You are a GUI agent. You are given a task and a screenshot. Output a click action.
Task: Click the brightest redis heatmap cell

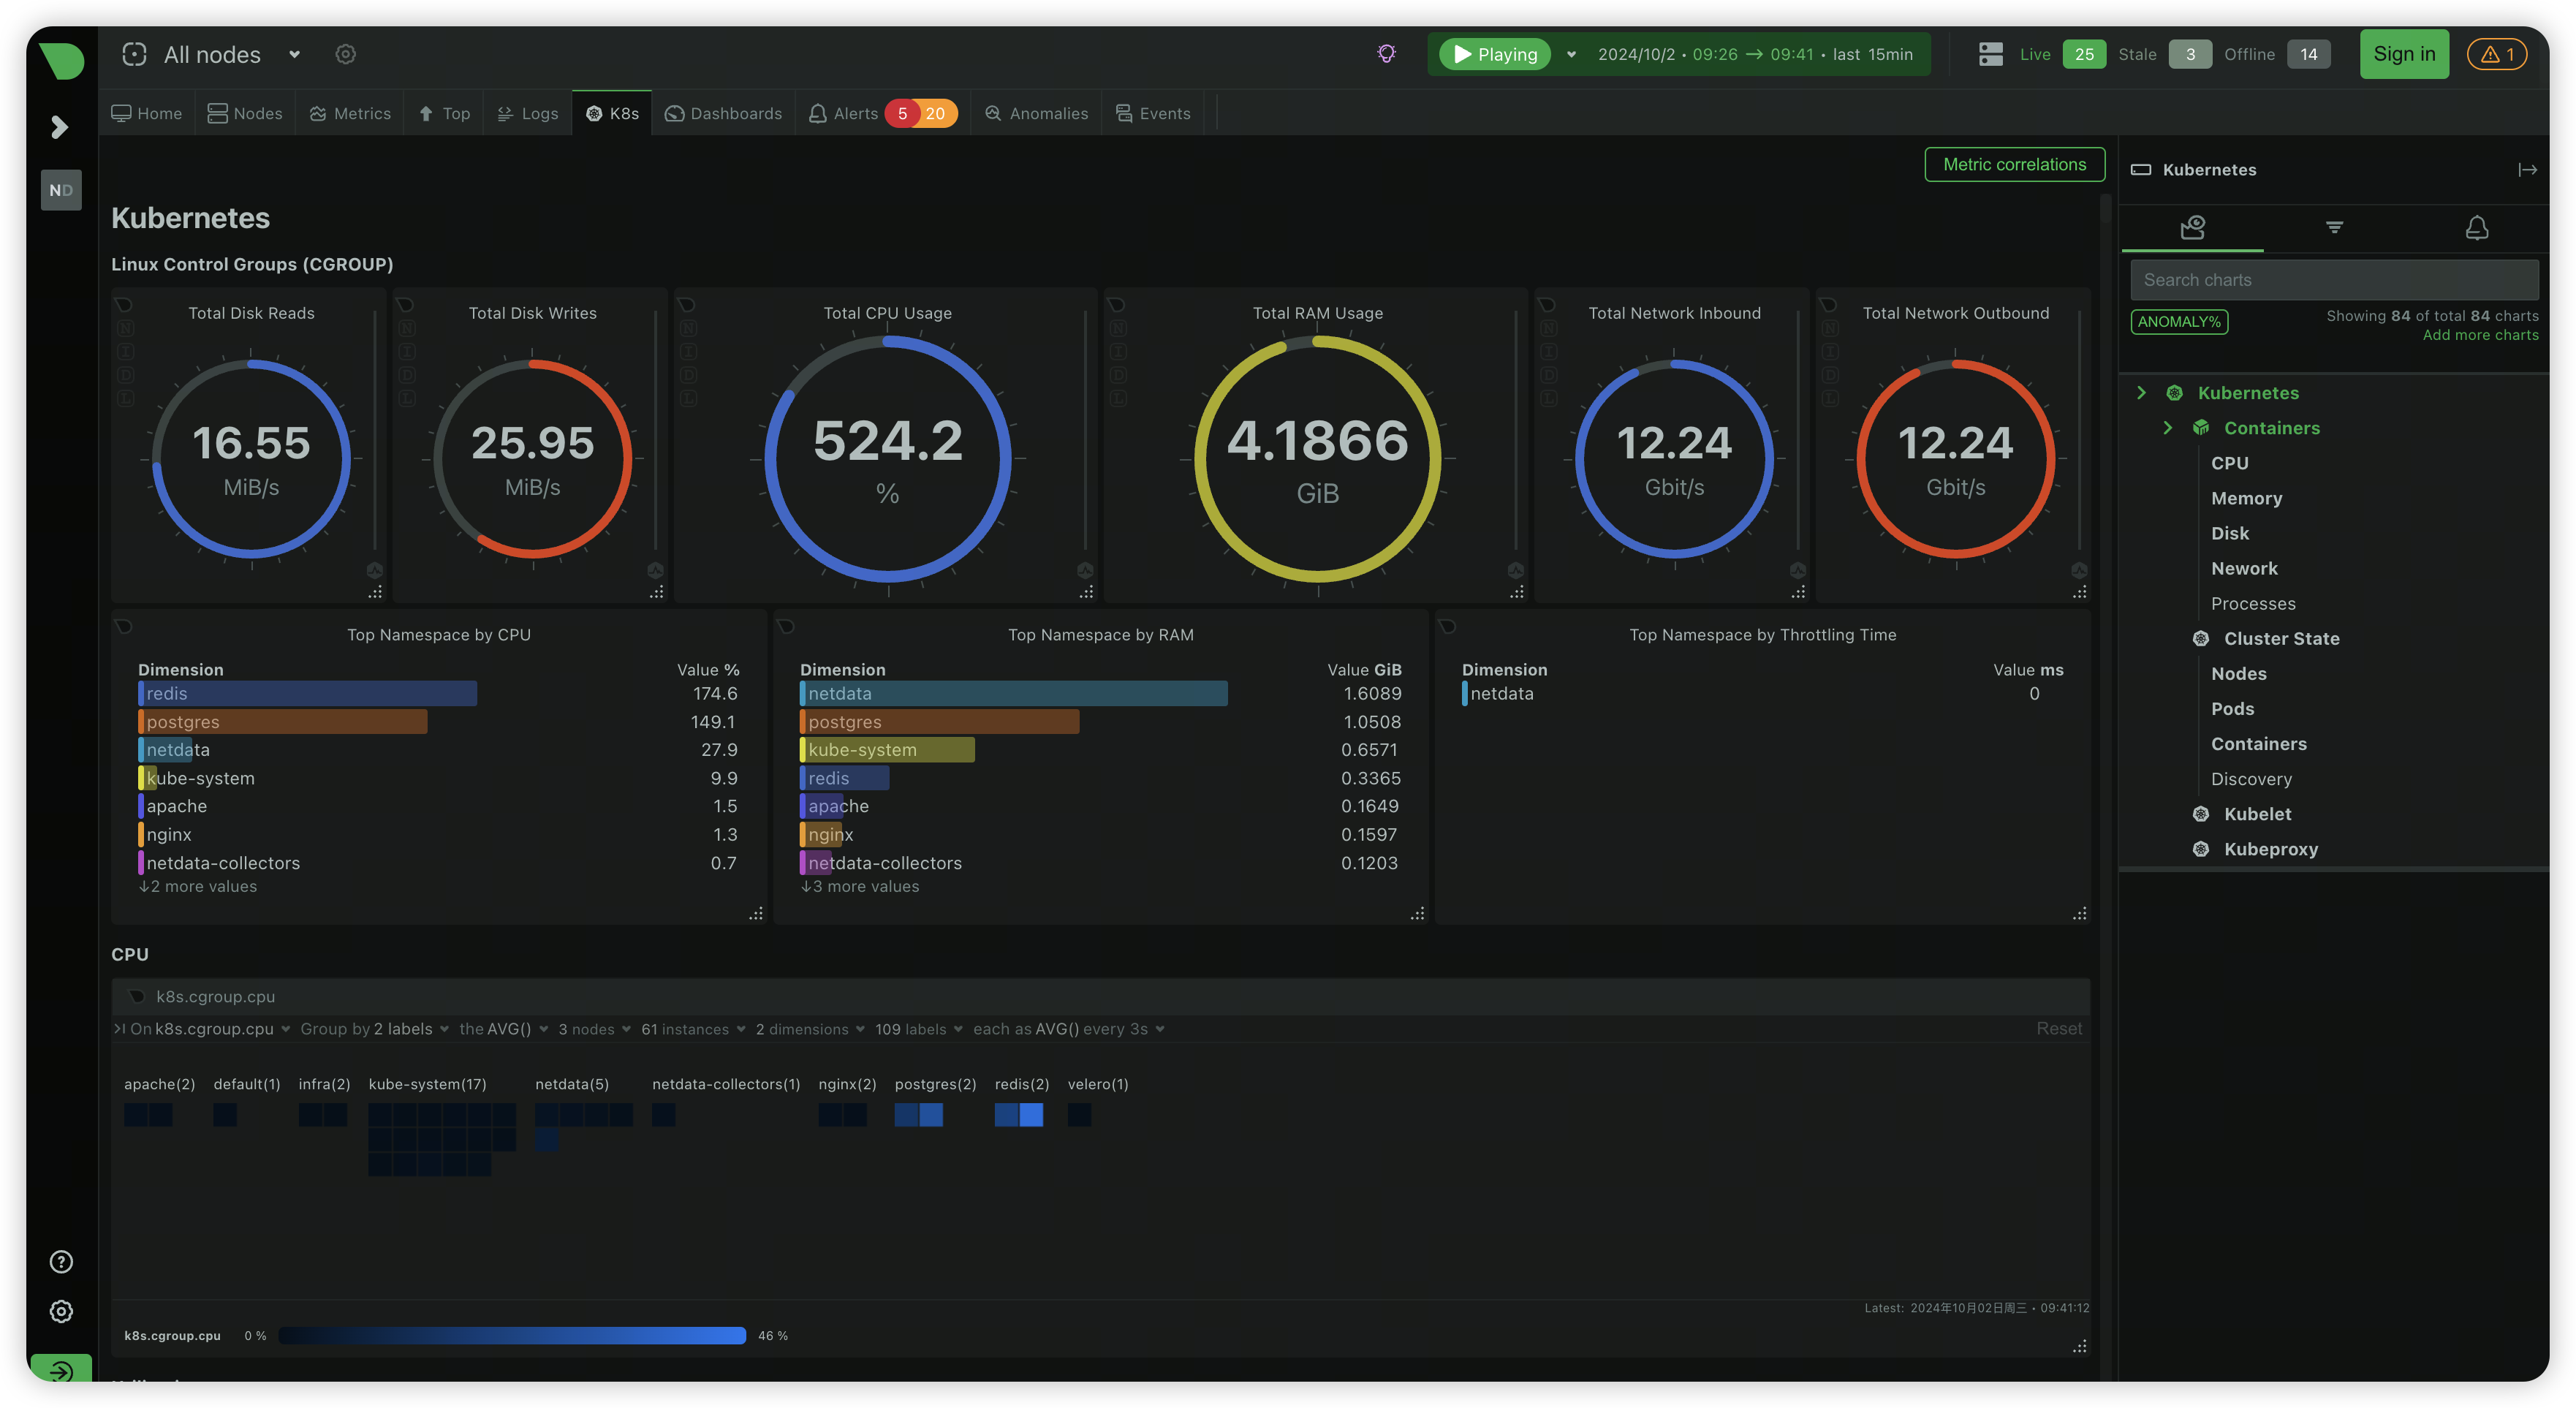(1031, 1114)
